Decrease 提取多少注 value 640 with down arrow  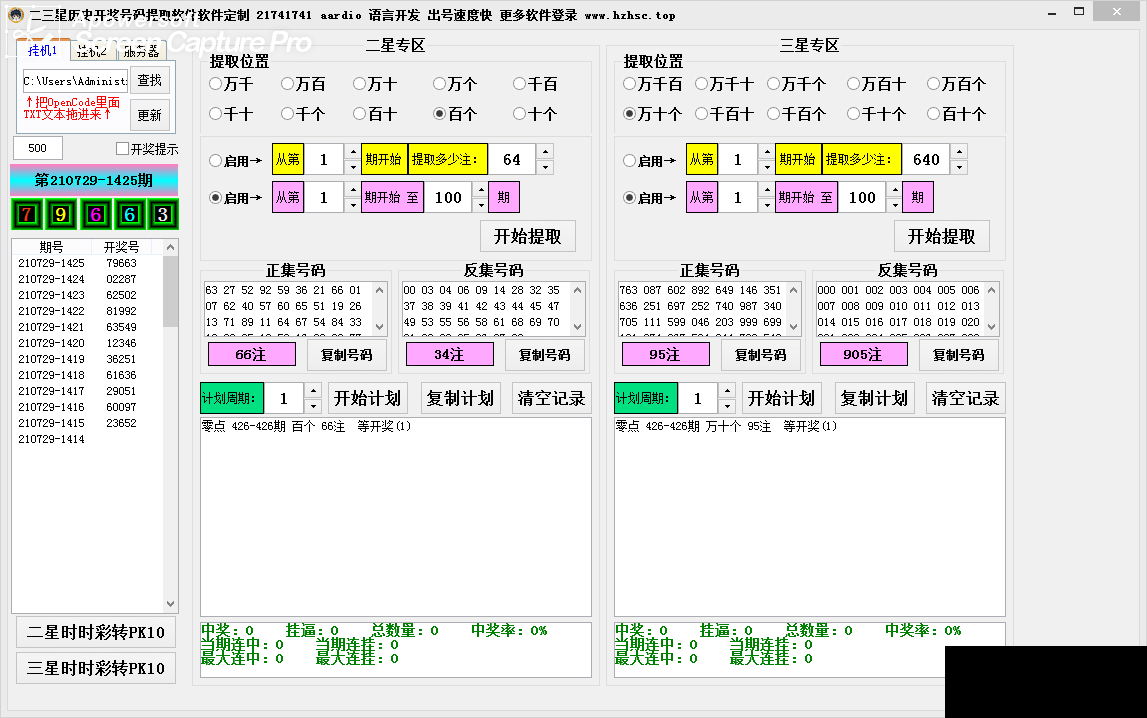click(960, 167)
